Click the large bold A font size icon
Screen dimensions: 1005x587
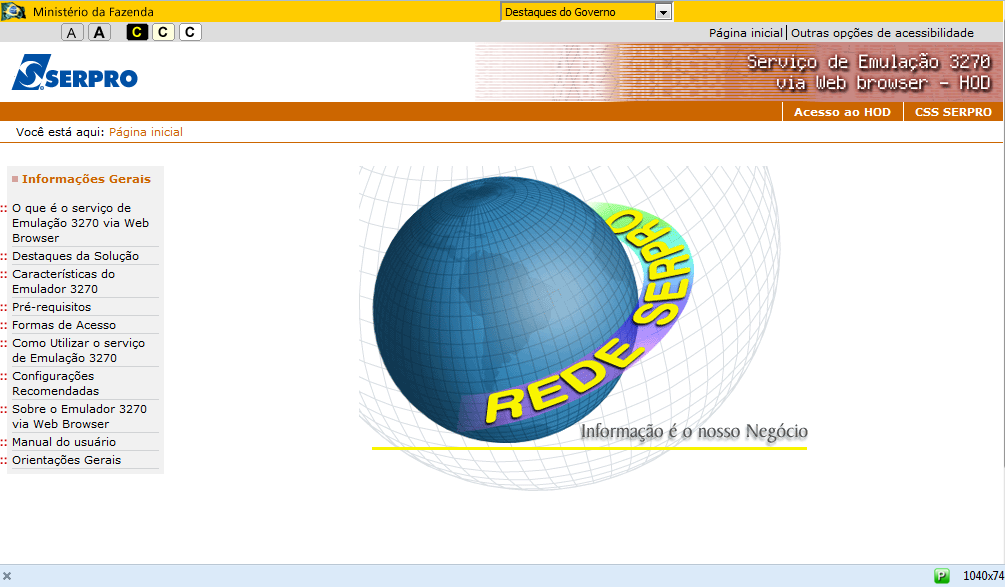(x=99, y=33)
